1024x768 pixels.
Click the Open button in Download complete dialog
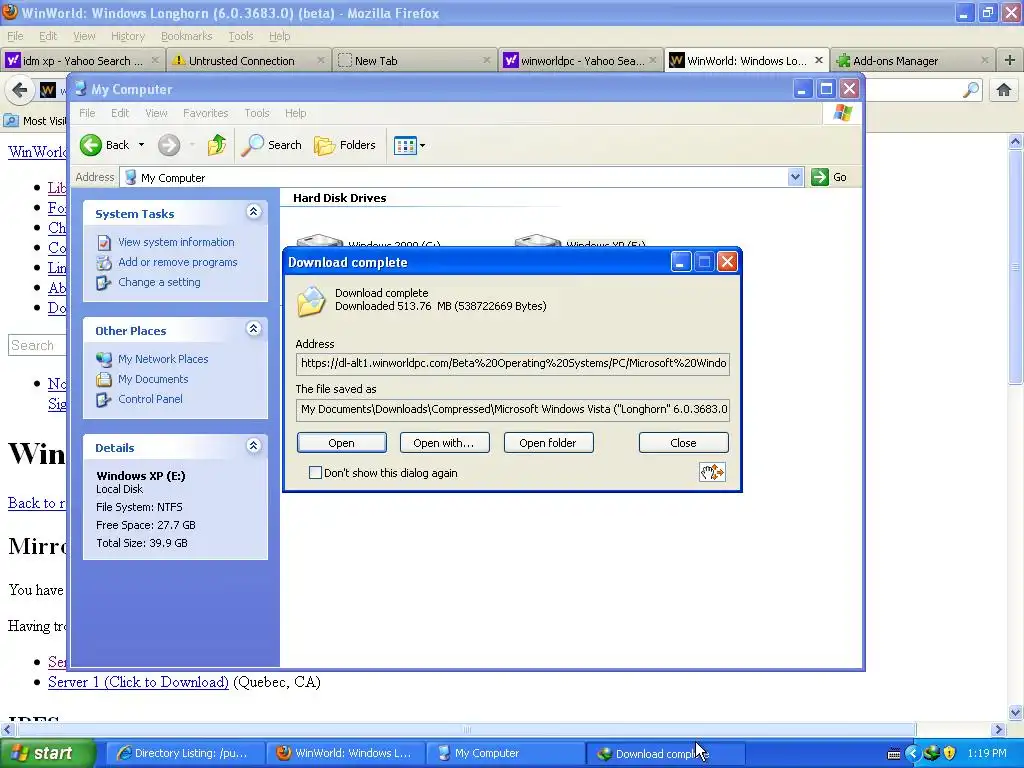pos(342,443)
